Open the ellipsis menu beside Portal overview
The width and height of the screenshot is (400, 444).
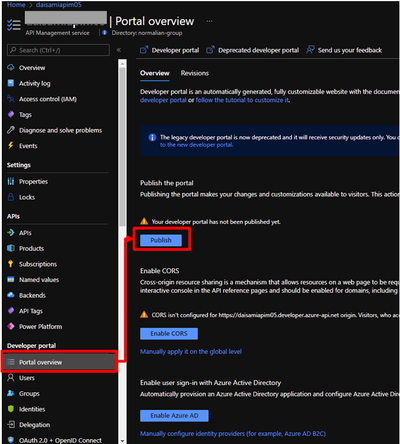tap(209, 21)
